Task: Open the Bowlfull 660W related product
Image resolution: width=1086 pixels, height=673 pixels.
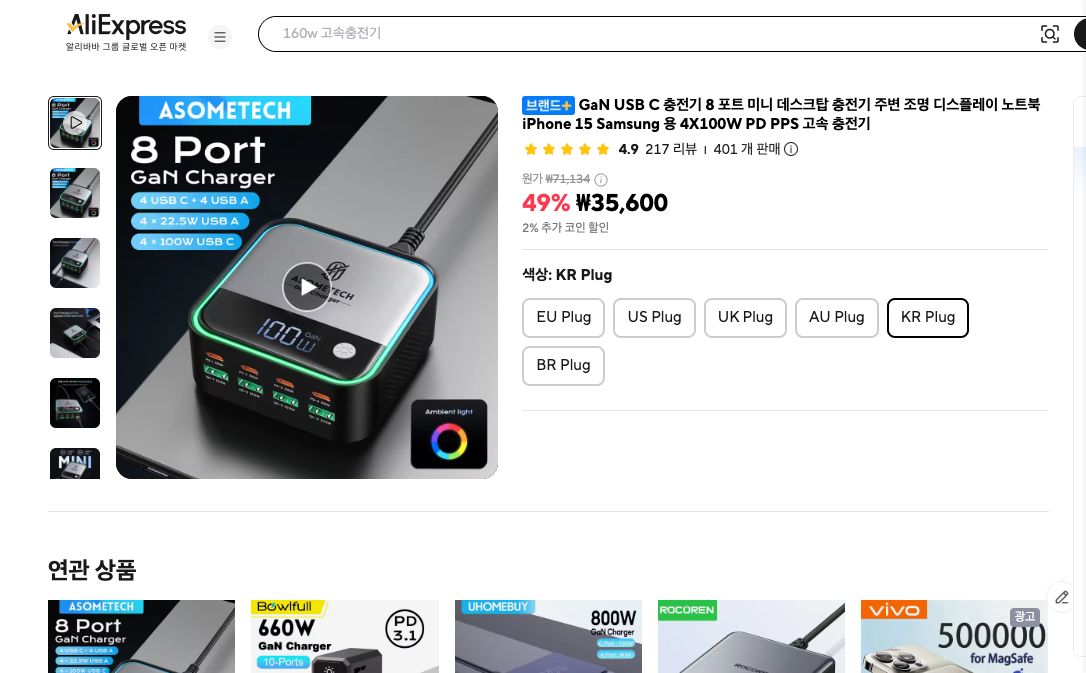Action: (x=344, y=636)
